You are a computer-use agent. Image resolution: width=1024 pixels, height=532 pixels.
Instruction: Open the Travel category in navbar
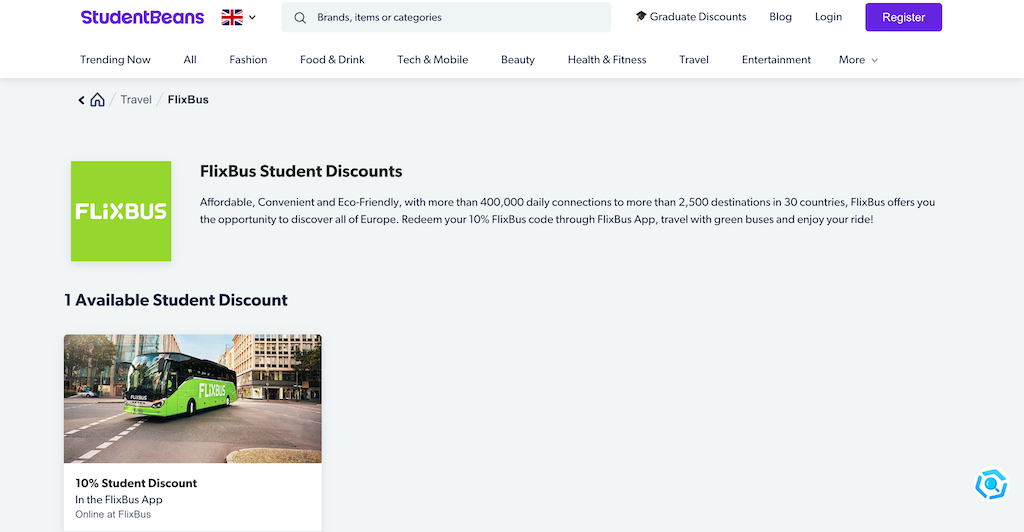pyautogui.click(x=694, y=59)
